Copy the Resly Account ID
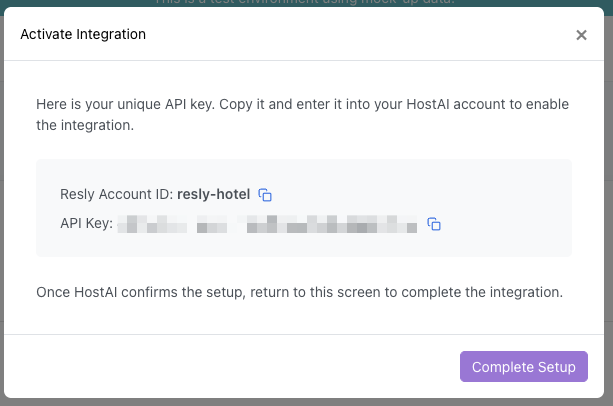Screen dimensions: 613x406 [x=265, y=195]
